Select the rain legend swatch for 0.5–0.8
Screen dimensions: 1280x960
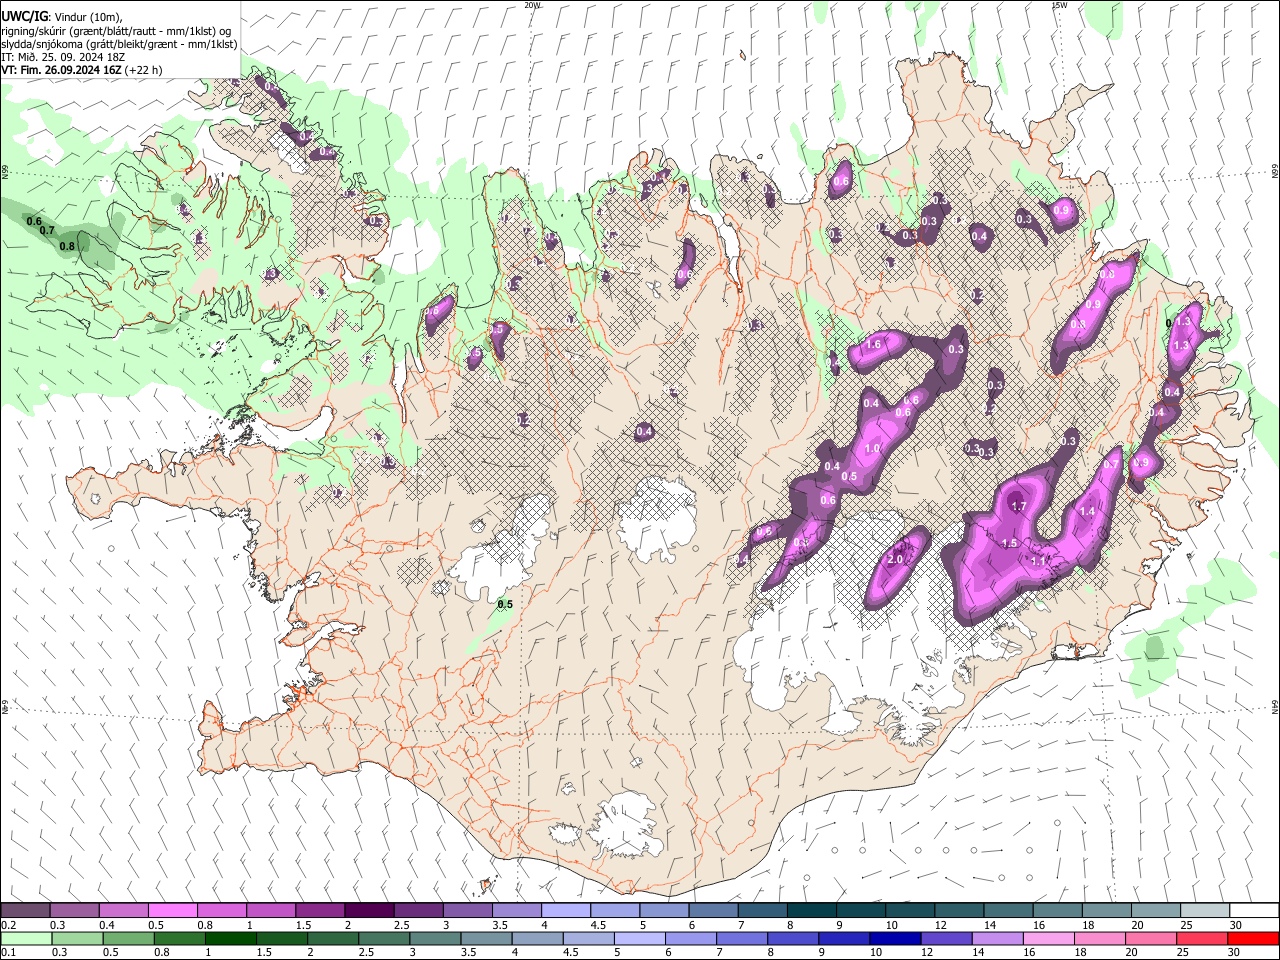pos(128,938)
